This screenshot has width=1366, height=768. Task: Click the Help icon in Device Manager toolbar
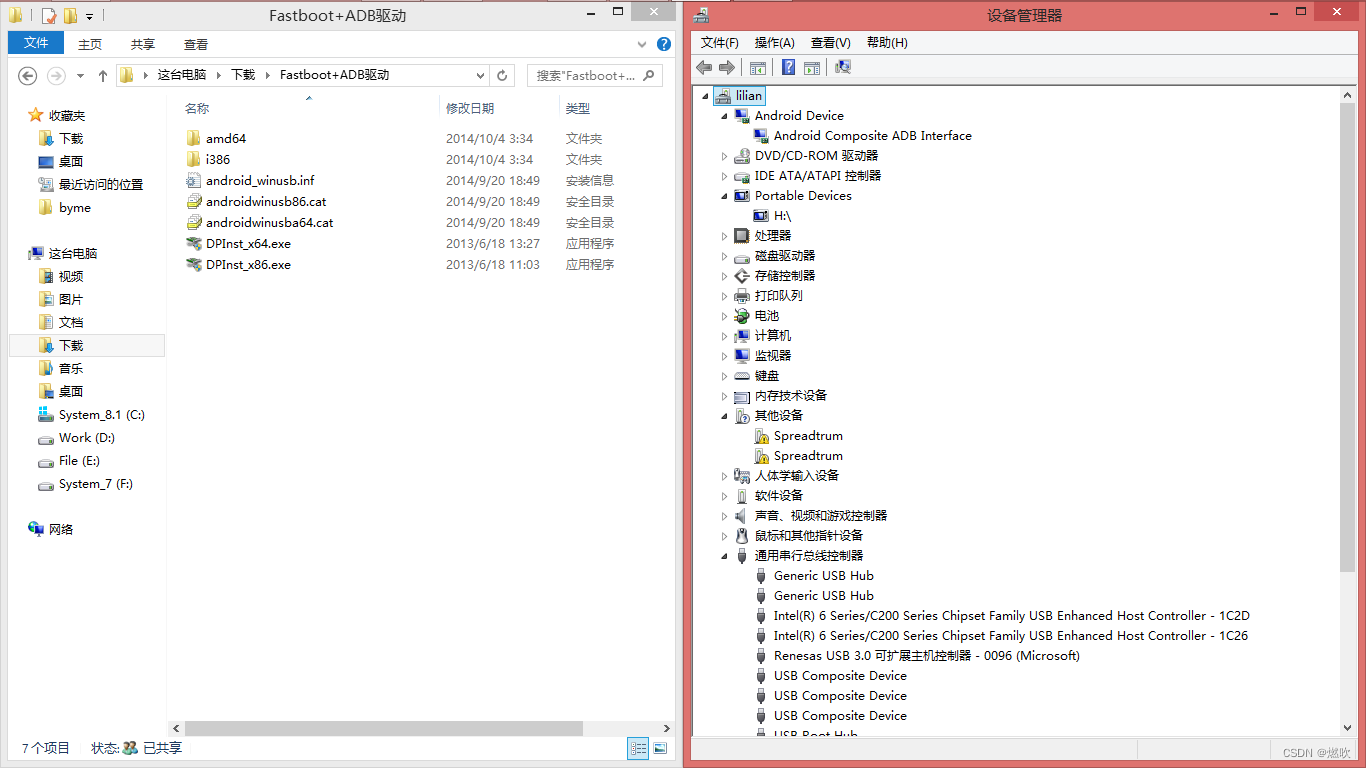point(786,67)
